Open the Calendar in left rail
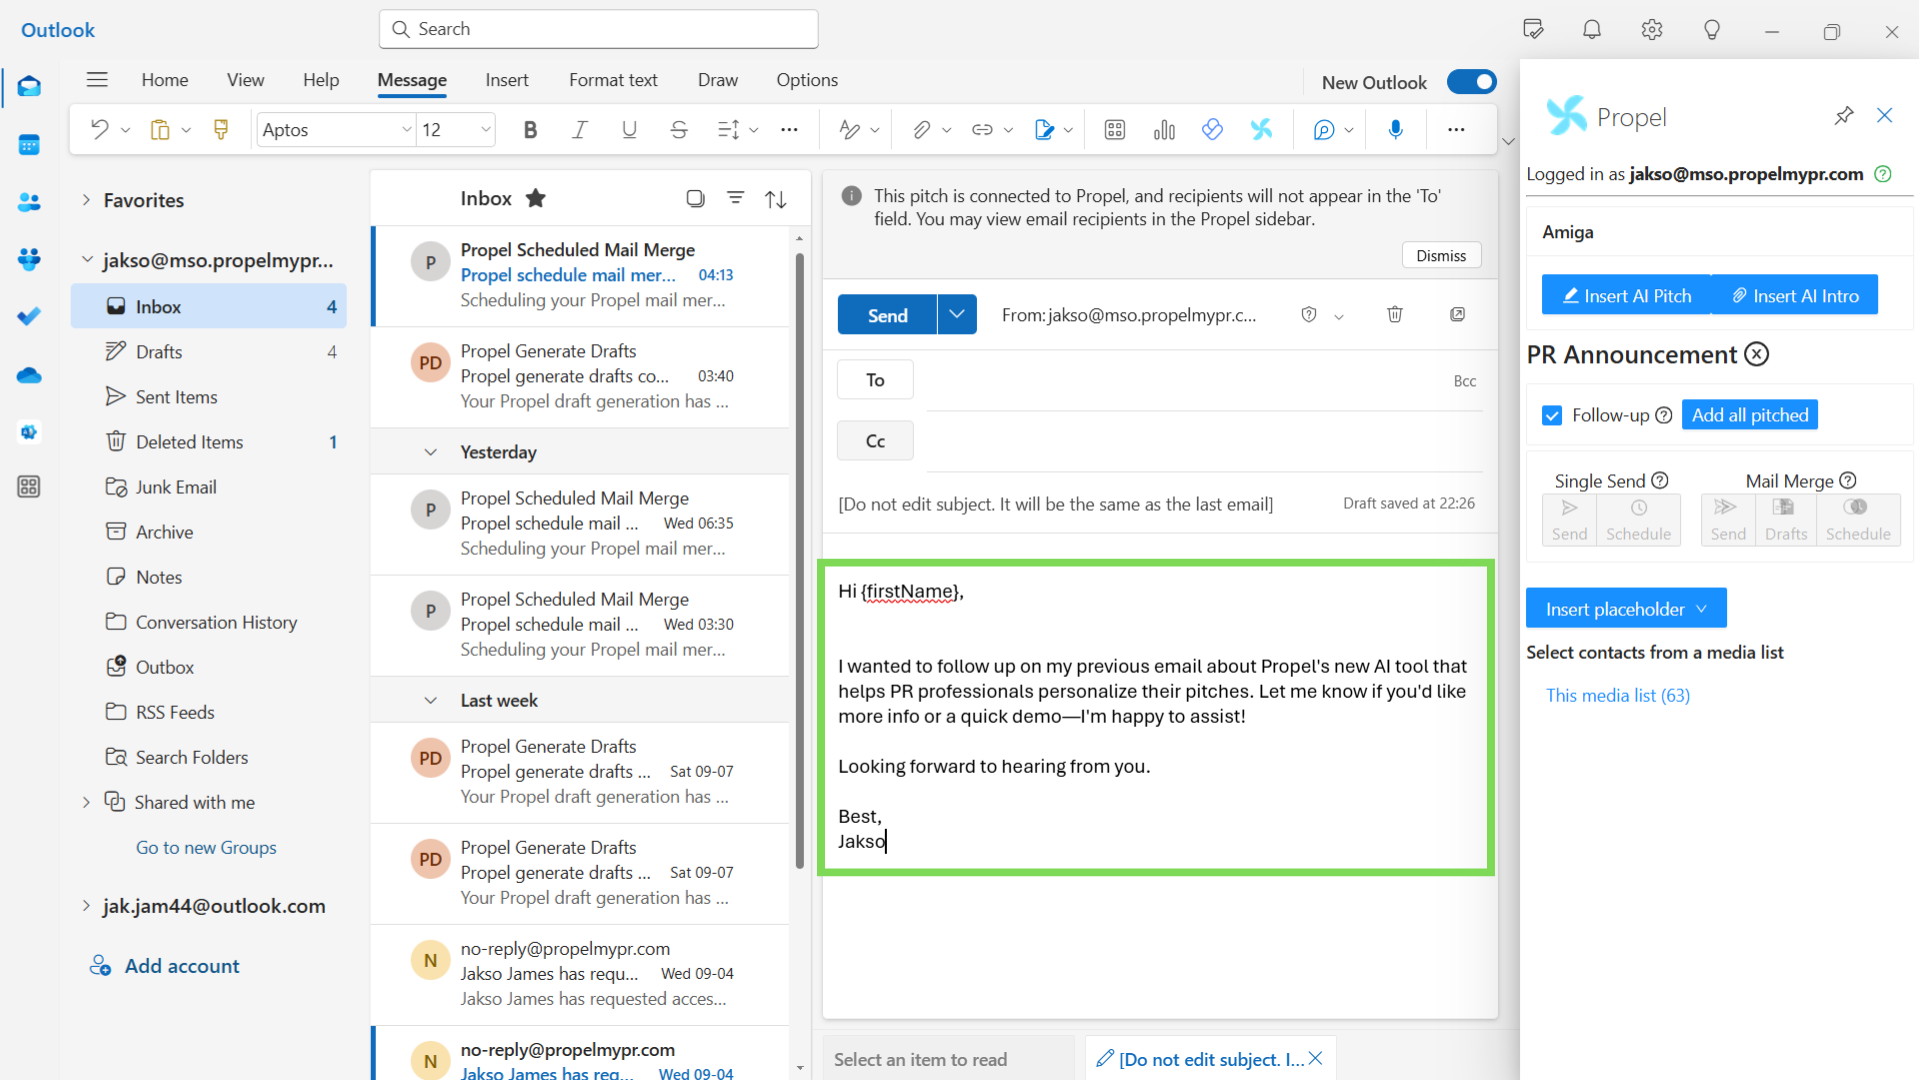 tap(29, 145)
